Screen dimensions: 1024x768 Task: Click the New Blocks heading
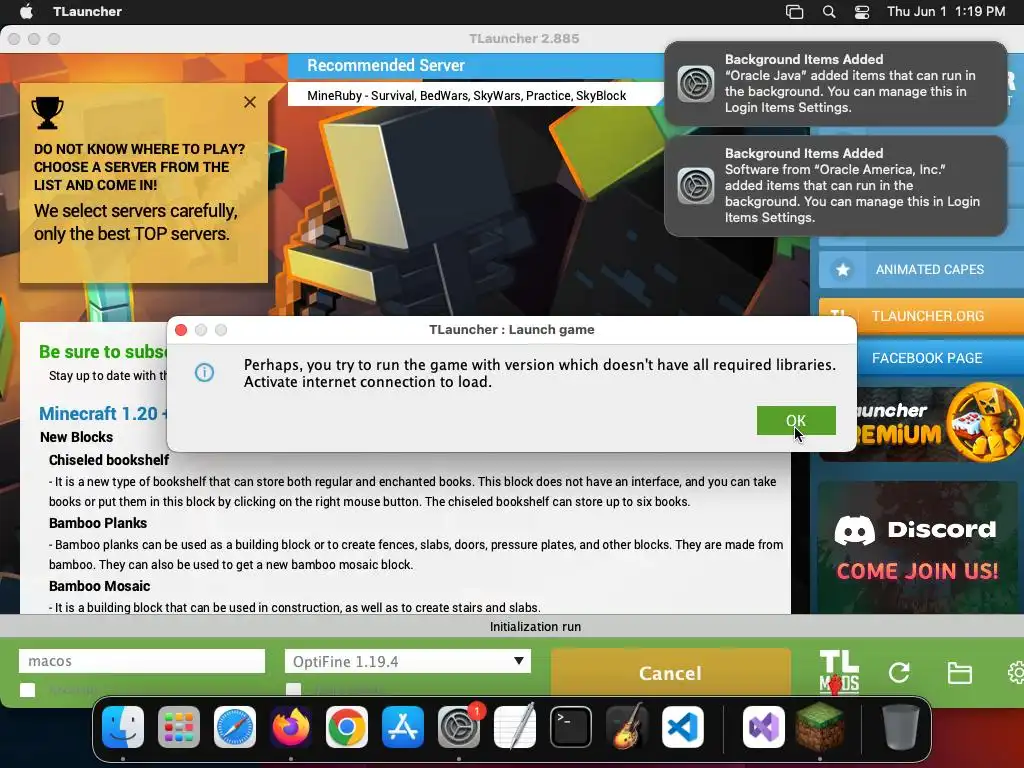[x=76, y=437]
